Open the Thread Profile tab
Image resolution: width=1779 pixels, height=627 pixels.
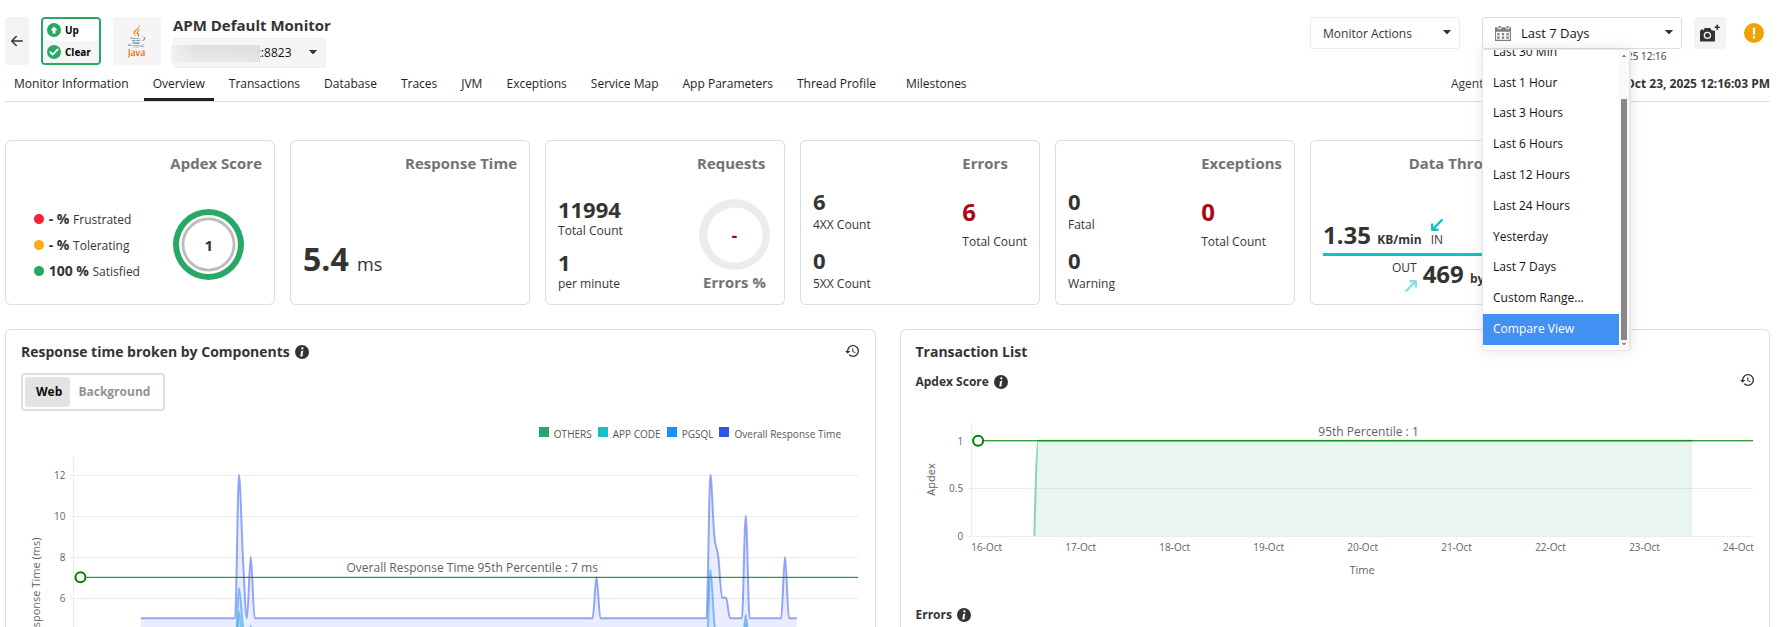836,84
